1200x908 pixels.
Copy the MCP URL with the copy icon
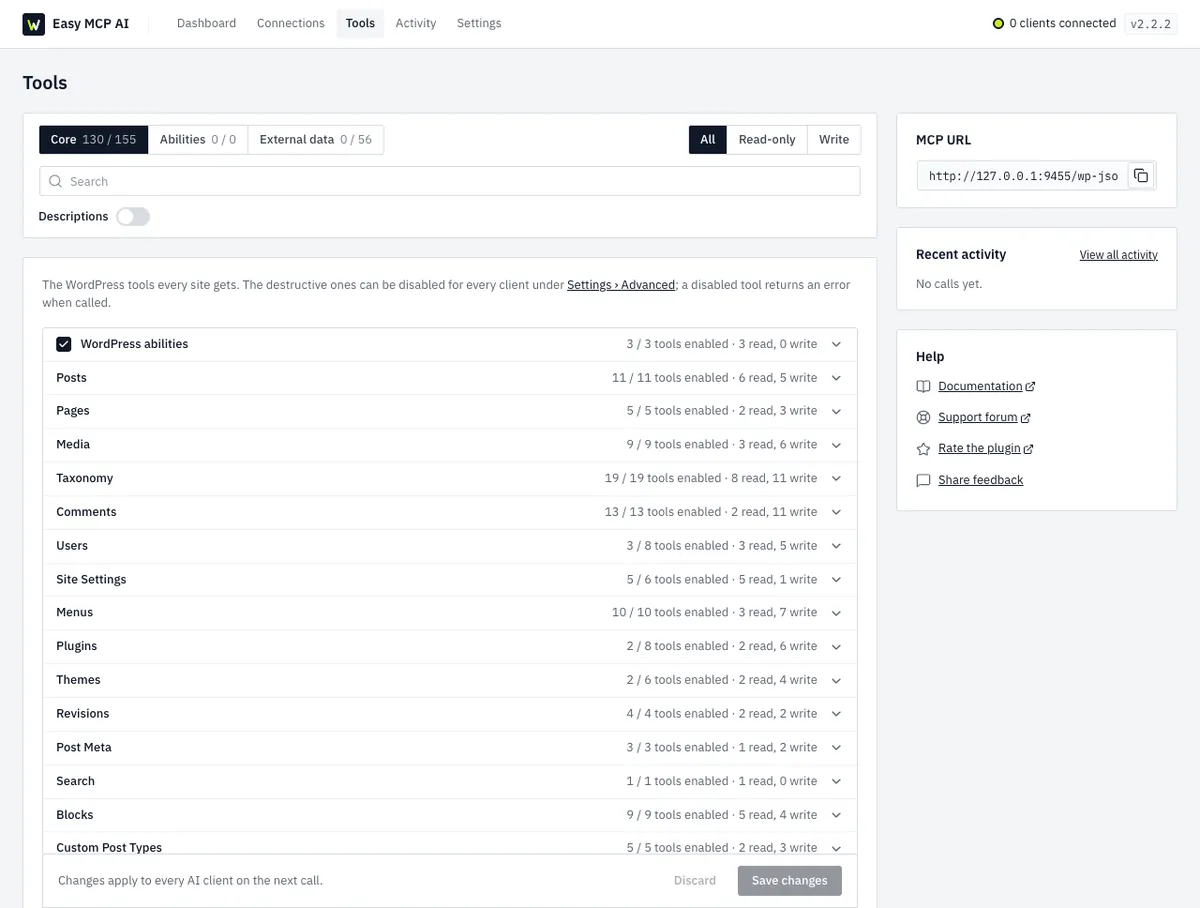point(1141,176)
